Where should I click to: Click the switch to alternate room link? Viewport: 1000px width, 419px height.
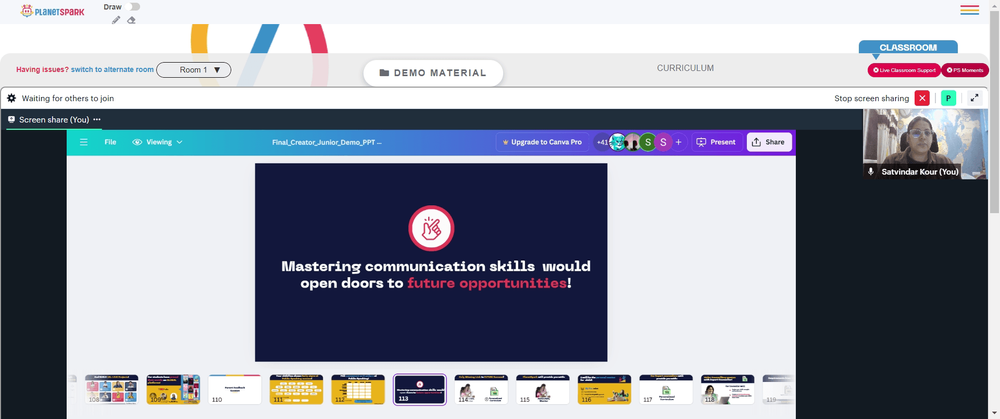(x=112, y=70)
